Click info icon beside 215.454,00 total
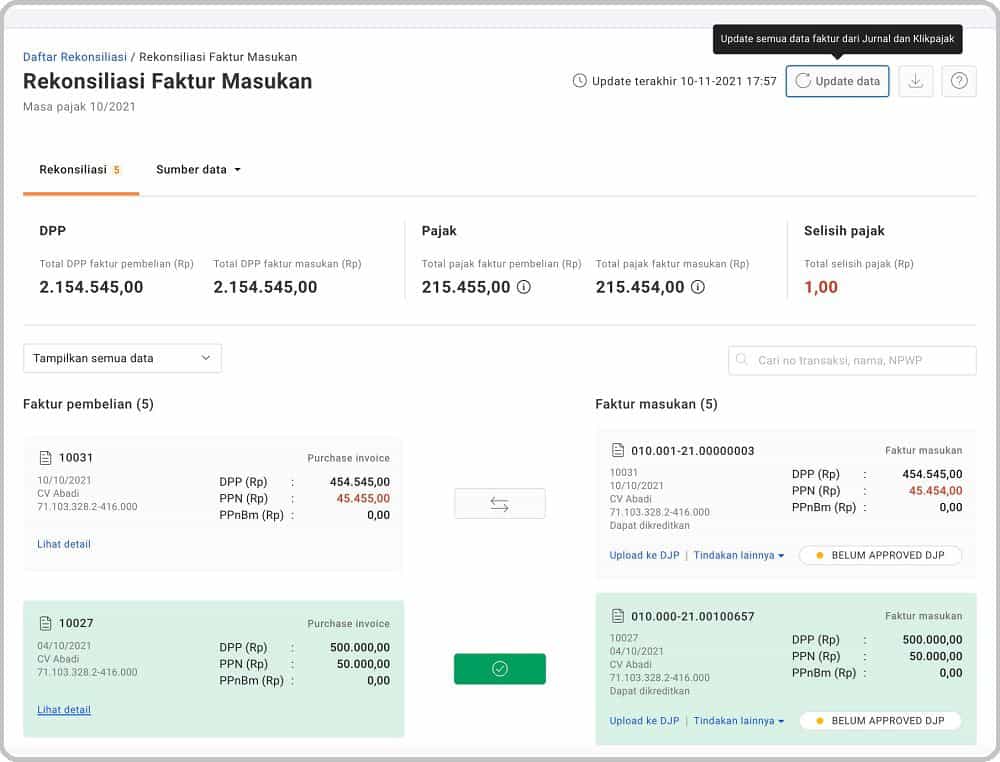Image resolution: width=1000 pixels, height=762 pixels. 698,287
